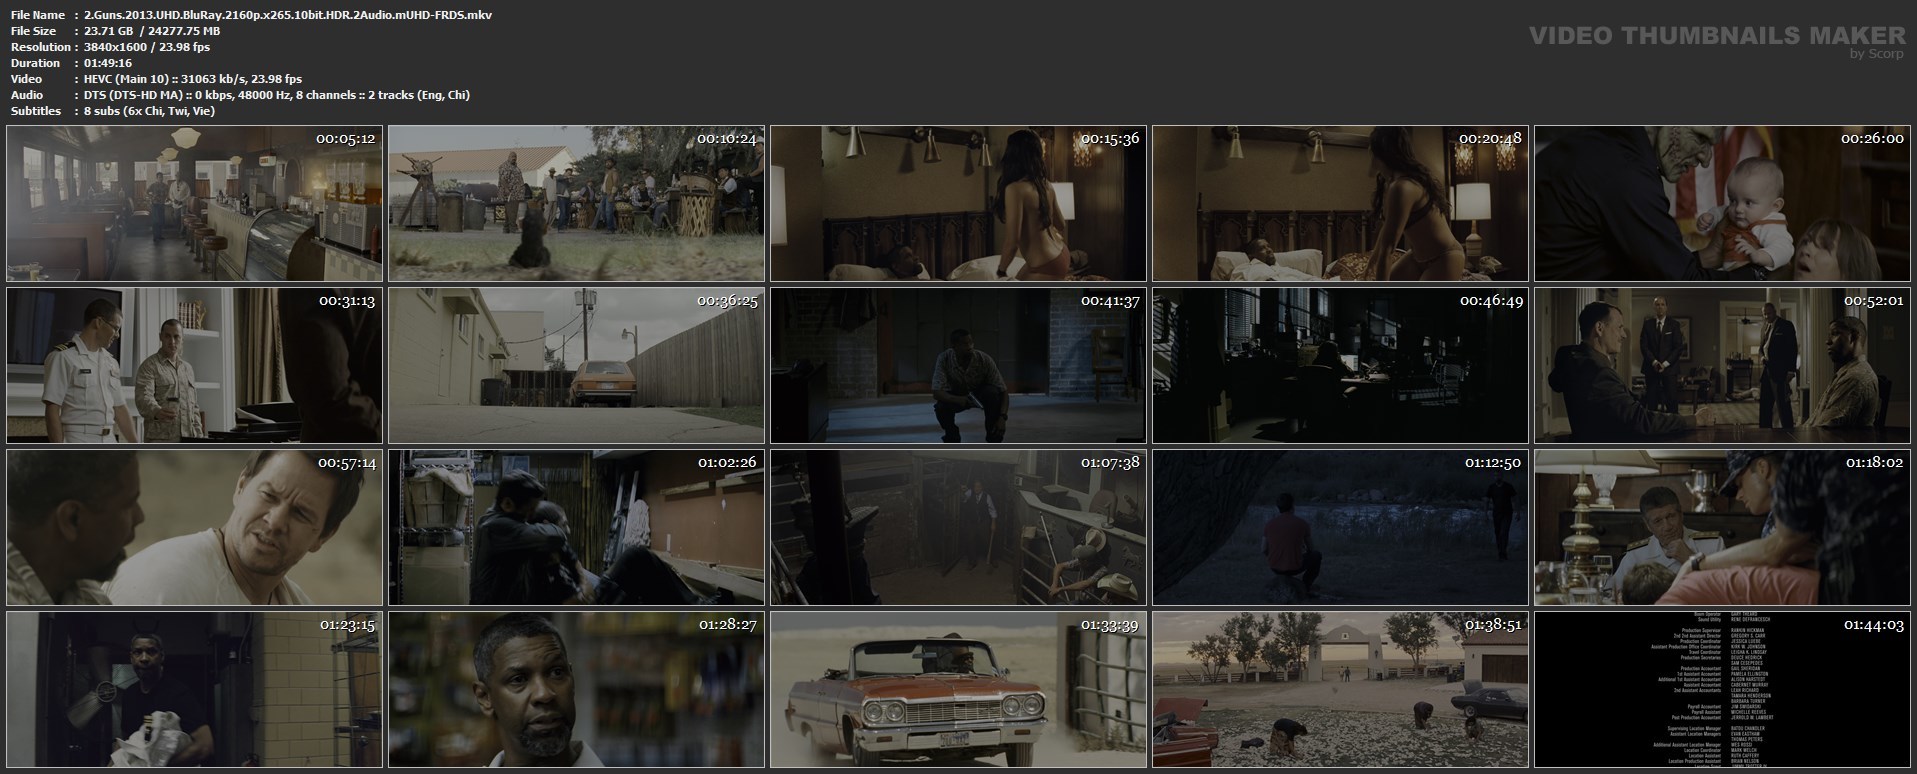The height and width of the screenshot is (774, 1917).
Task: Click the baby scene thumbnail at 00:26:00
Action: pyautogui.click(x=1722, y=203)
